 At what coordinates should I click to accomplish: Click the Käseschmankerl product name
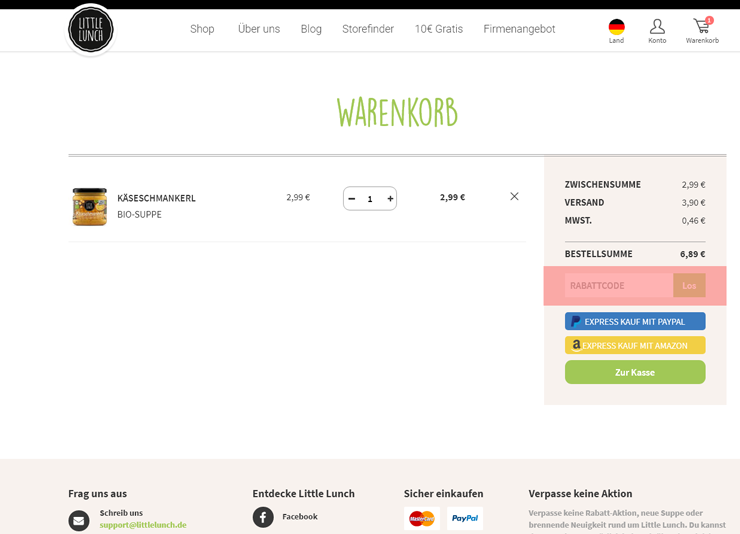(x=156, y=198)
